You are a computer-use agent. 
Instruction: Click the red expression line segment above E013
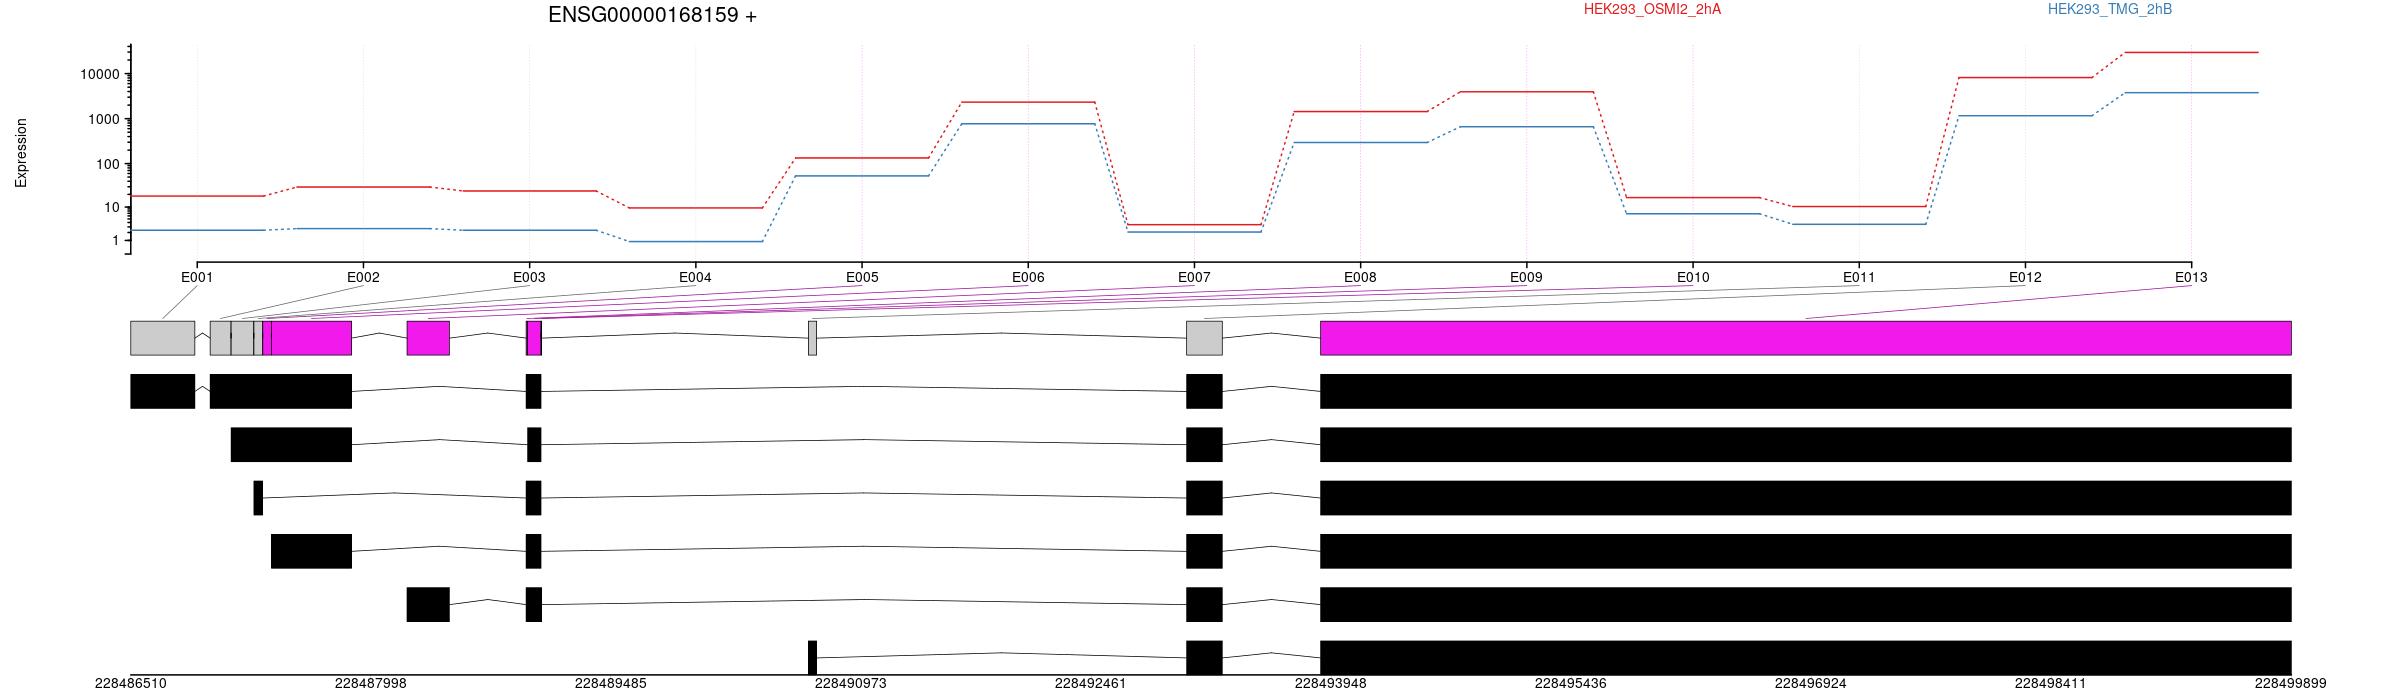click(2191, 52)
